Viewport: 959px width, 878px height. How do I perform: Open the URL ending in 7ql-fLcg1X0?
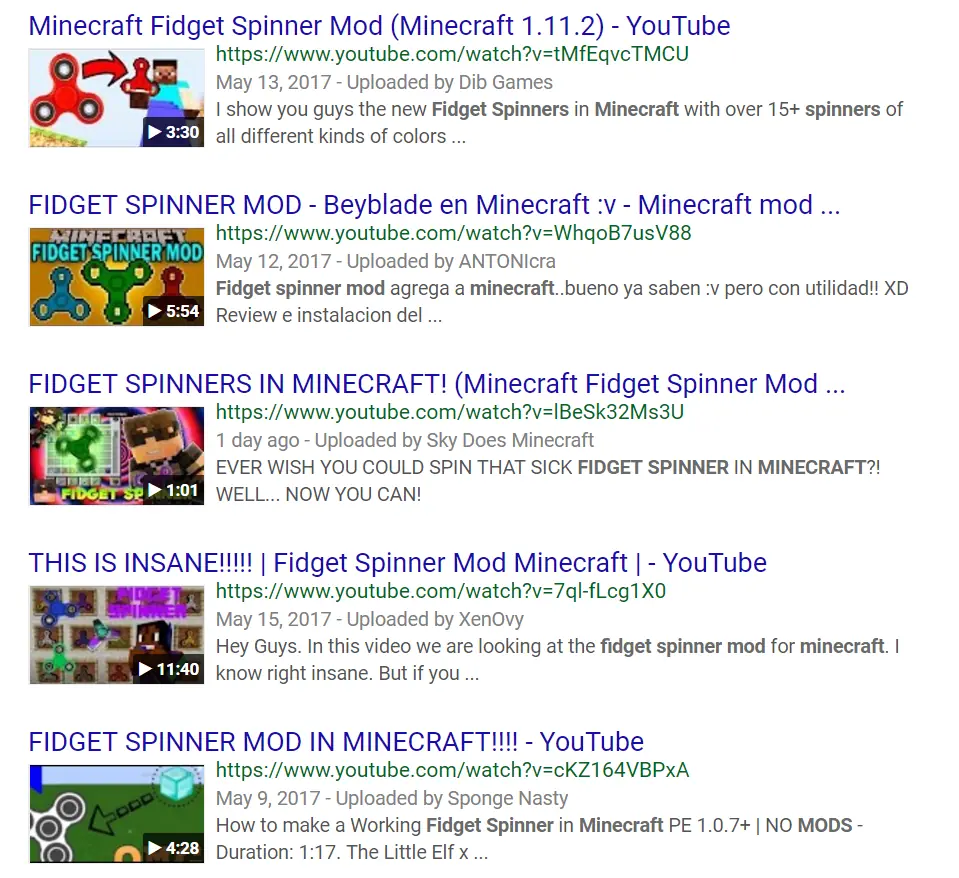tap(440, 592)
